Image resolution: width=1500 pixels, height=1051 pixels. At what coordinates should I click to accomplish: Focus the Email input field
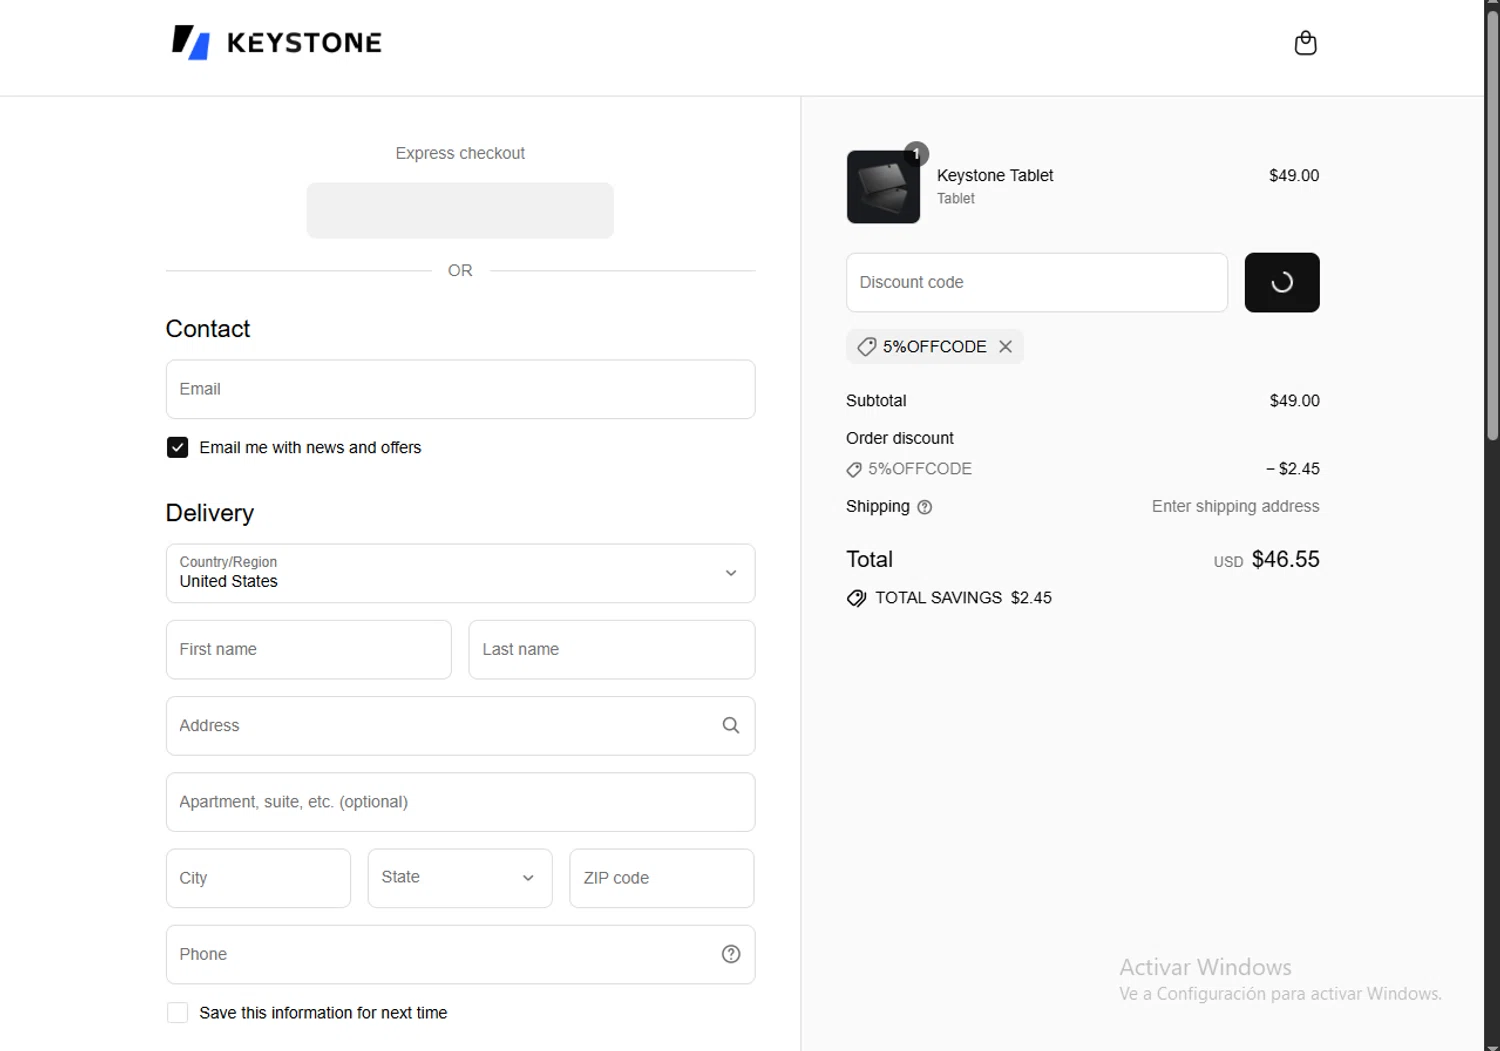click(460, 389)
